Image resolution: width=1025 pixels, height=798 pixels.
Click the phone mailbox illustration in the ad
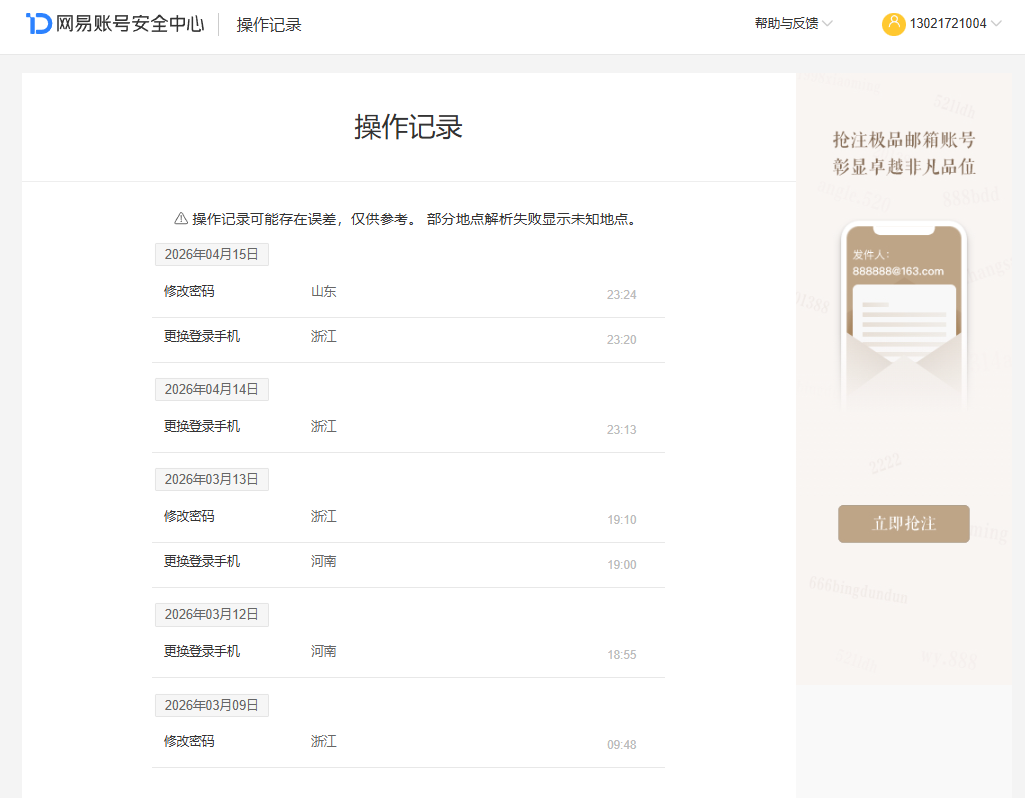point(903,316)
